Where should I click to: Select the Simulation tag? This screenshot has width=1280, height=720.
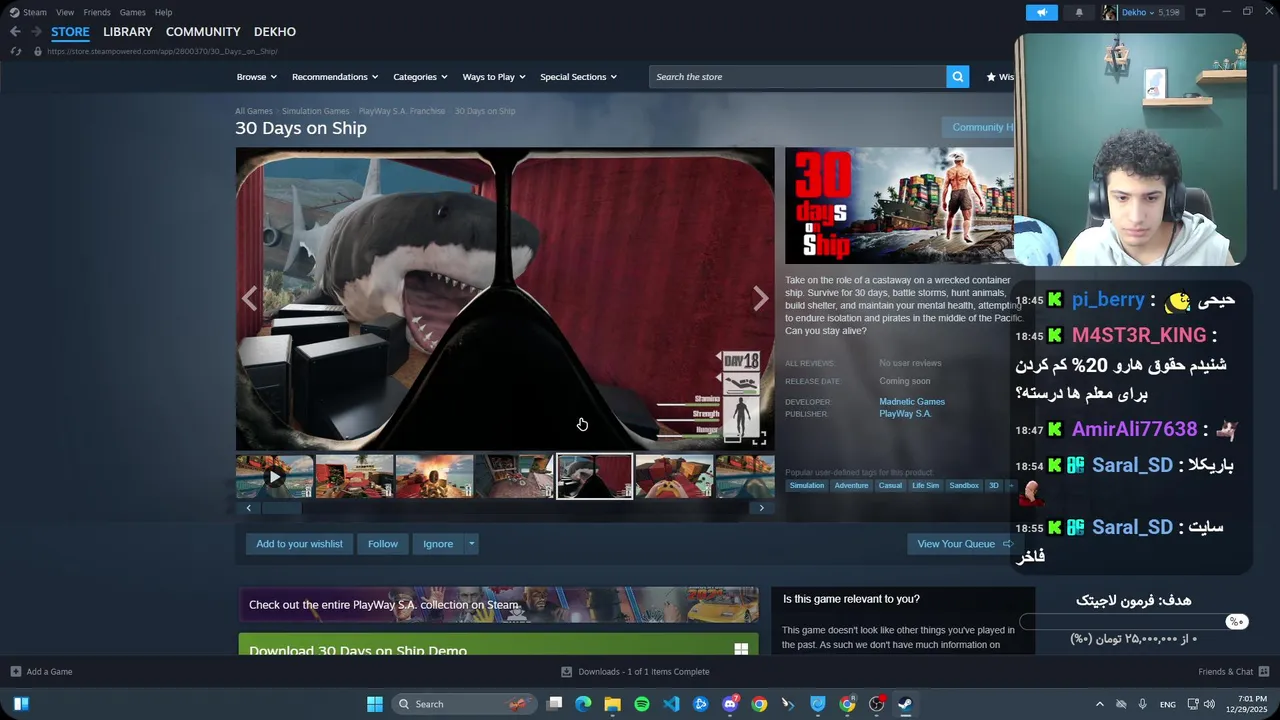(807, 486)
